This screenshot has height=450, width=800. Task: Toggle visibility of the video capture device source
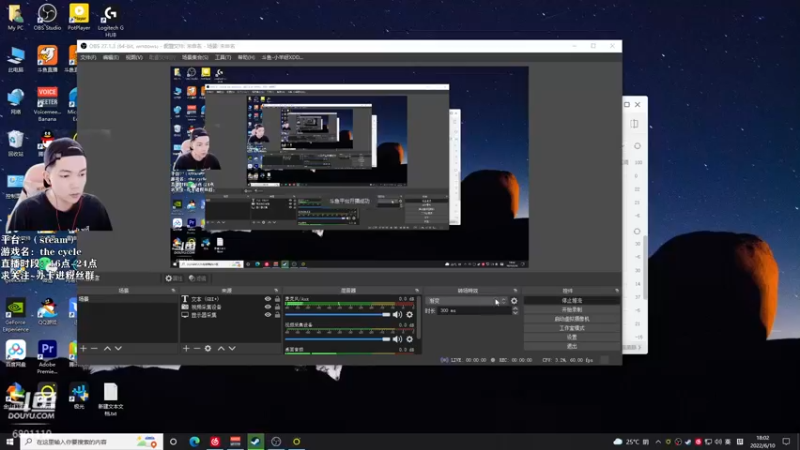point(268,307)
